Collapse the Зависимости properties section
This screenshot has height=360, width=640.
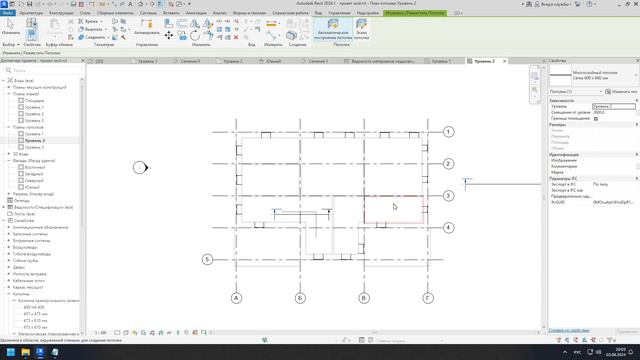[637, 100]
